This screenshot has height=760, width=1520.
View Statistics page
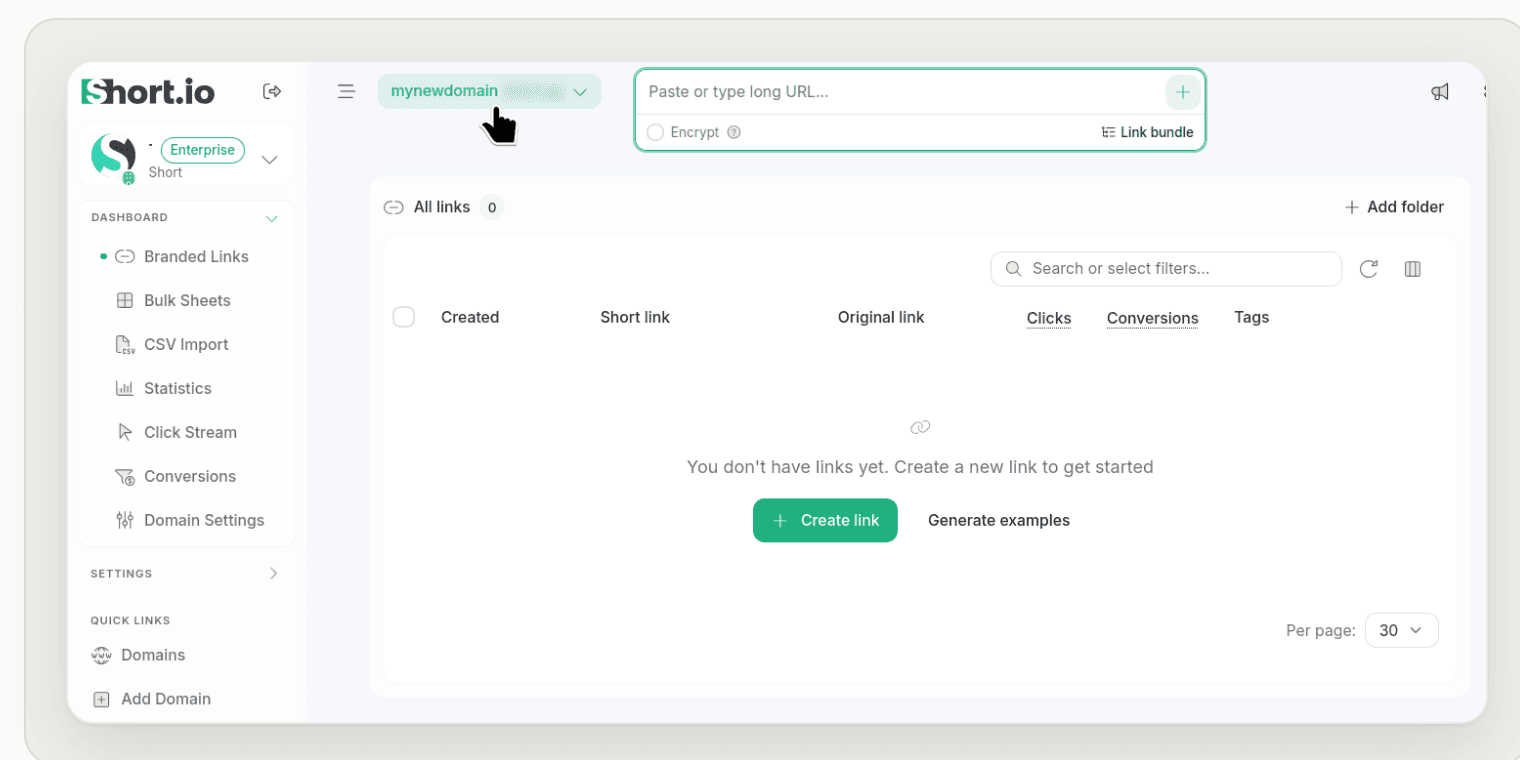[x=178, y=388]
